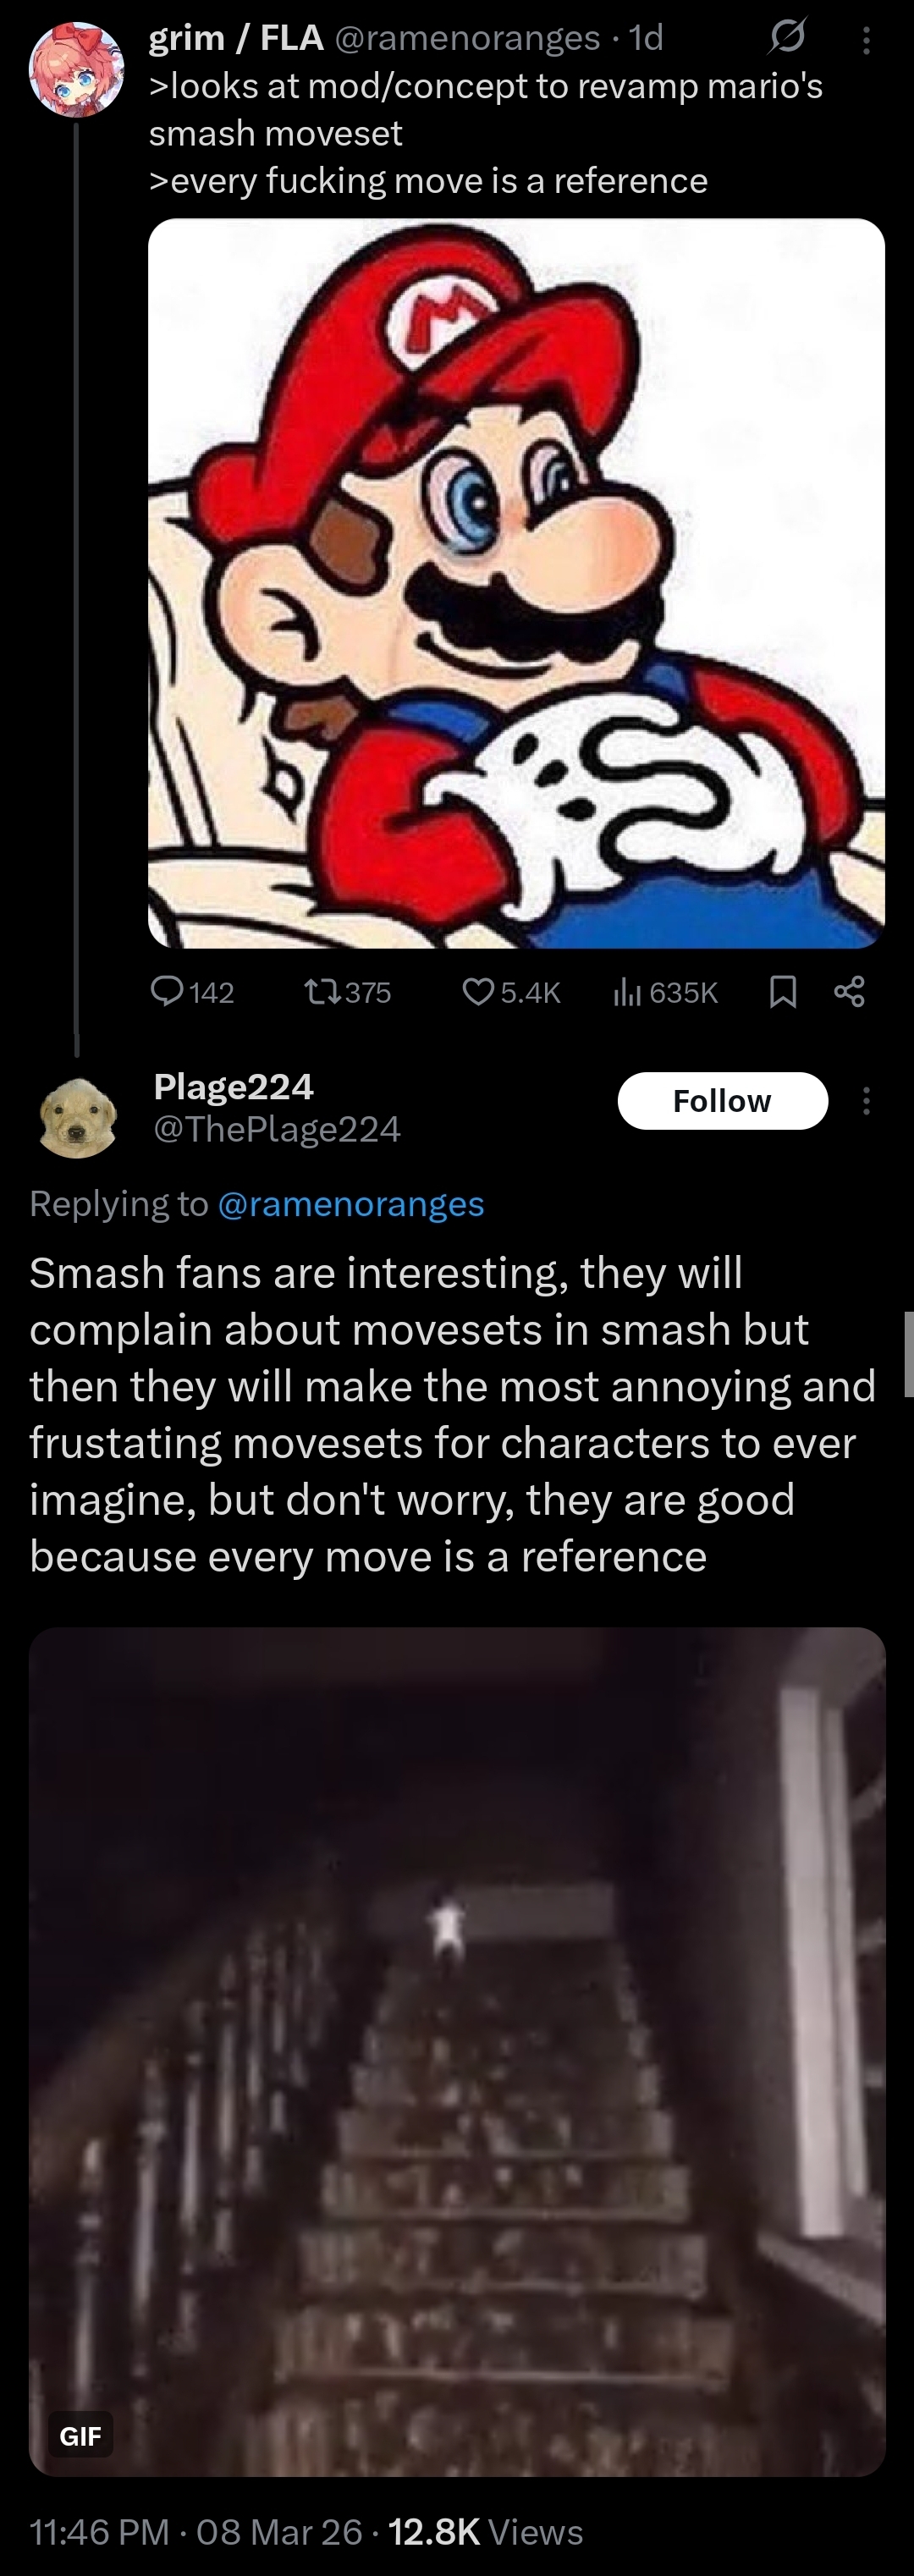Open the Mario meme image
The width and height of the screenshot is (914, 2576).
click(x=516, y=582)
